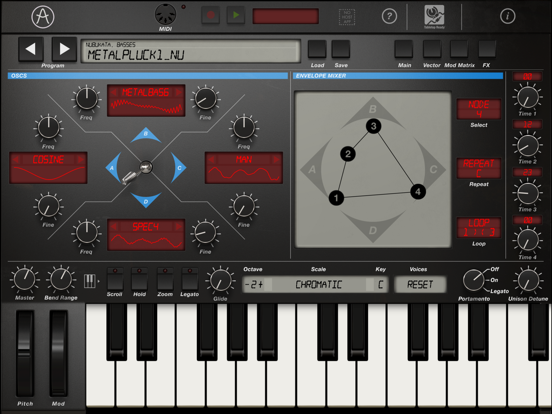Open the info icon at top right
Screen dimensions: 552x414
tap(507, 16)
